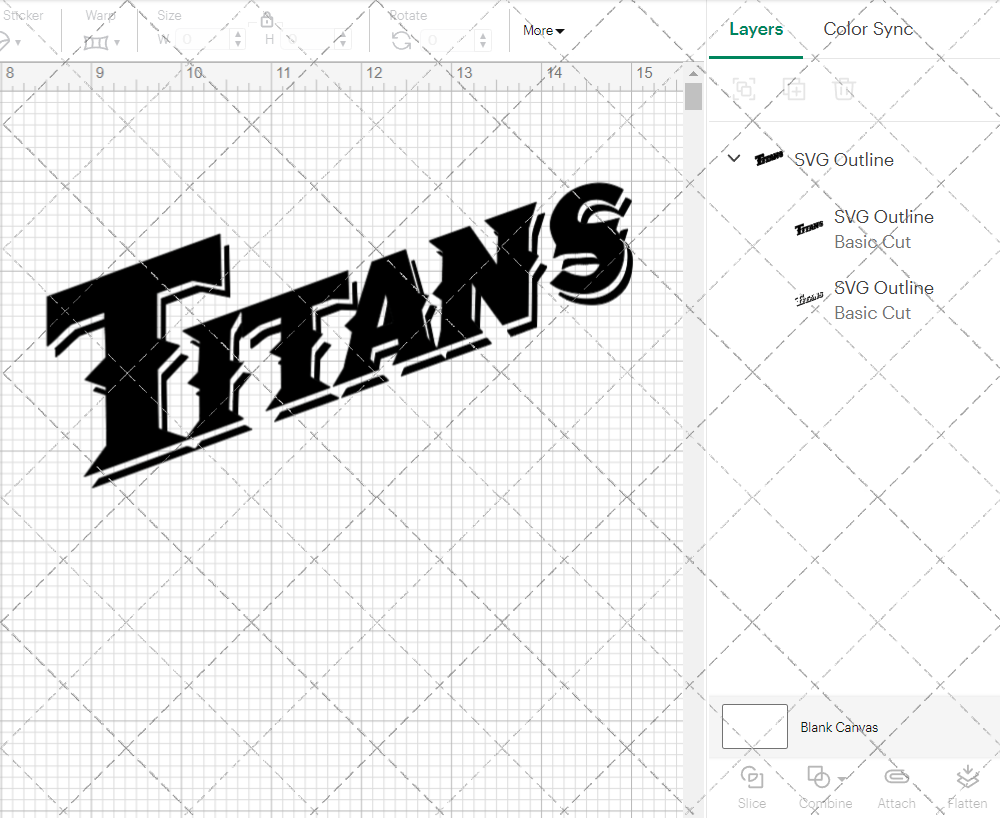Screen dimensions: 1000x818
Task: Switch to the Layers tab
Action: click(756, 29)
